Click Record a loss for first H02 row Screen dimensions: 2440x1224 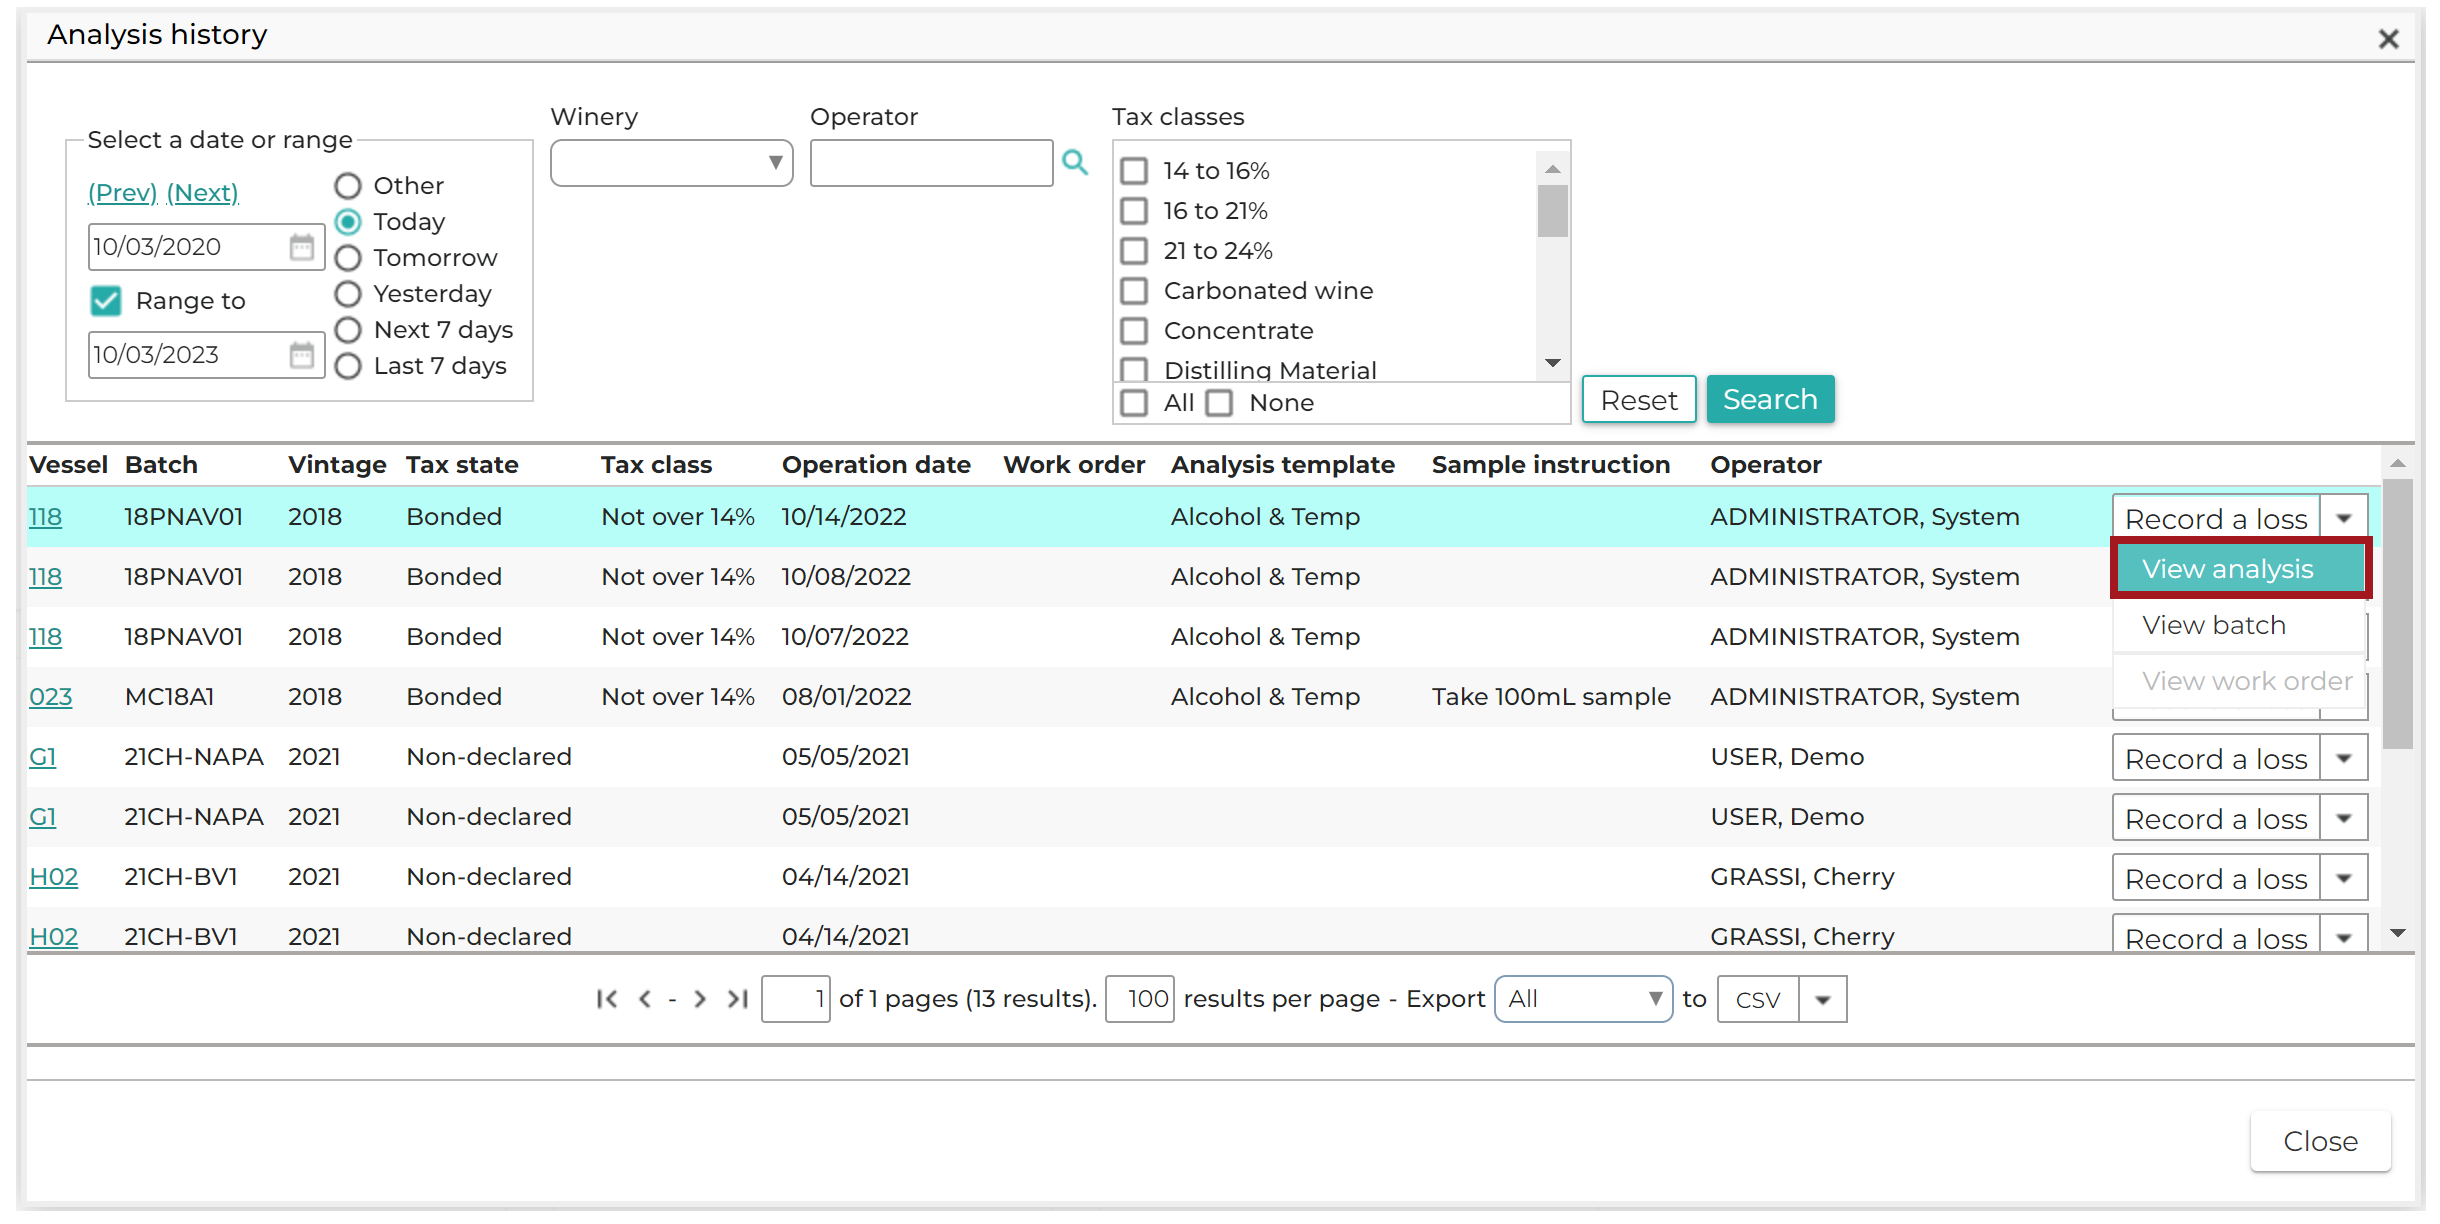pyautogui.click(x=2216, y=878)
